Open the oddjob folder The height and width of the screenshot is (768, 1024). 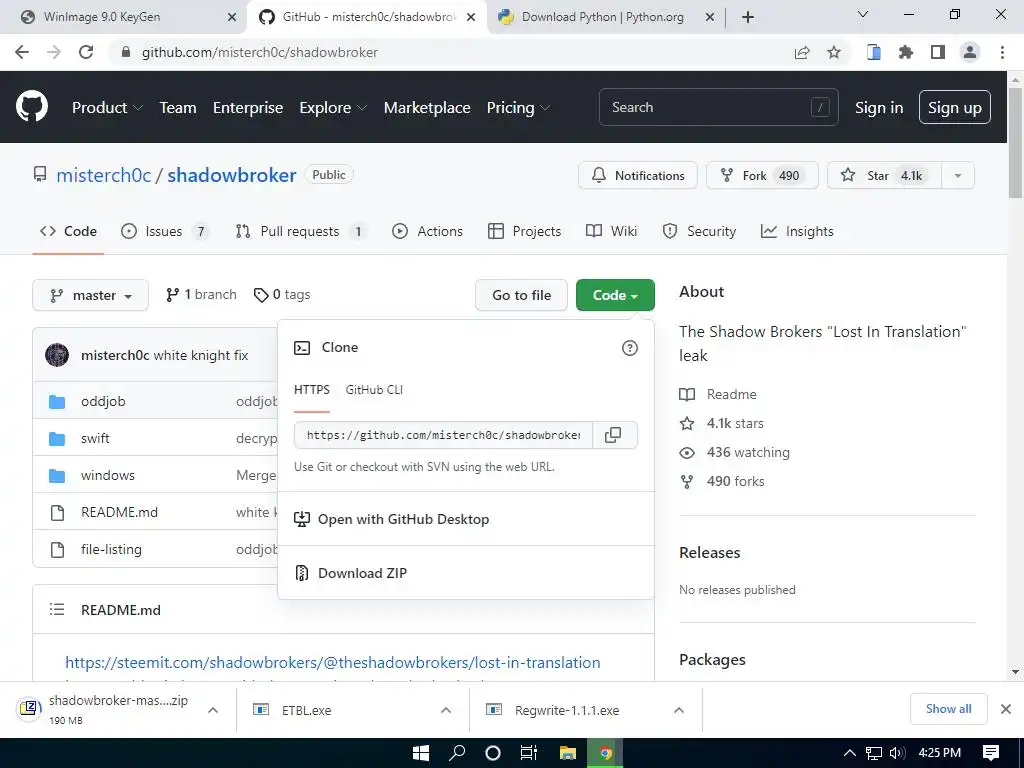pyautogui.click(x=103, y=401)
